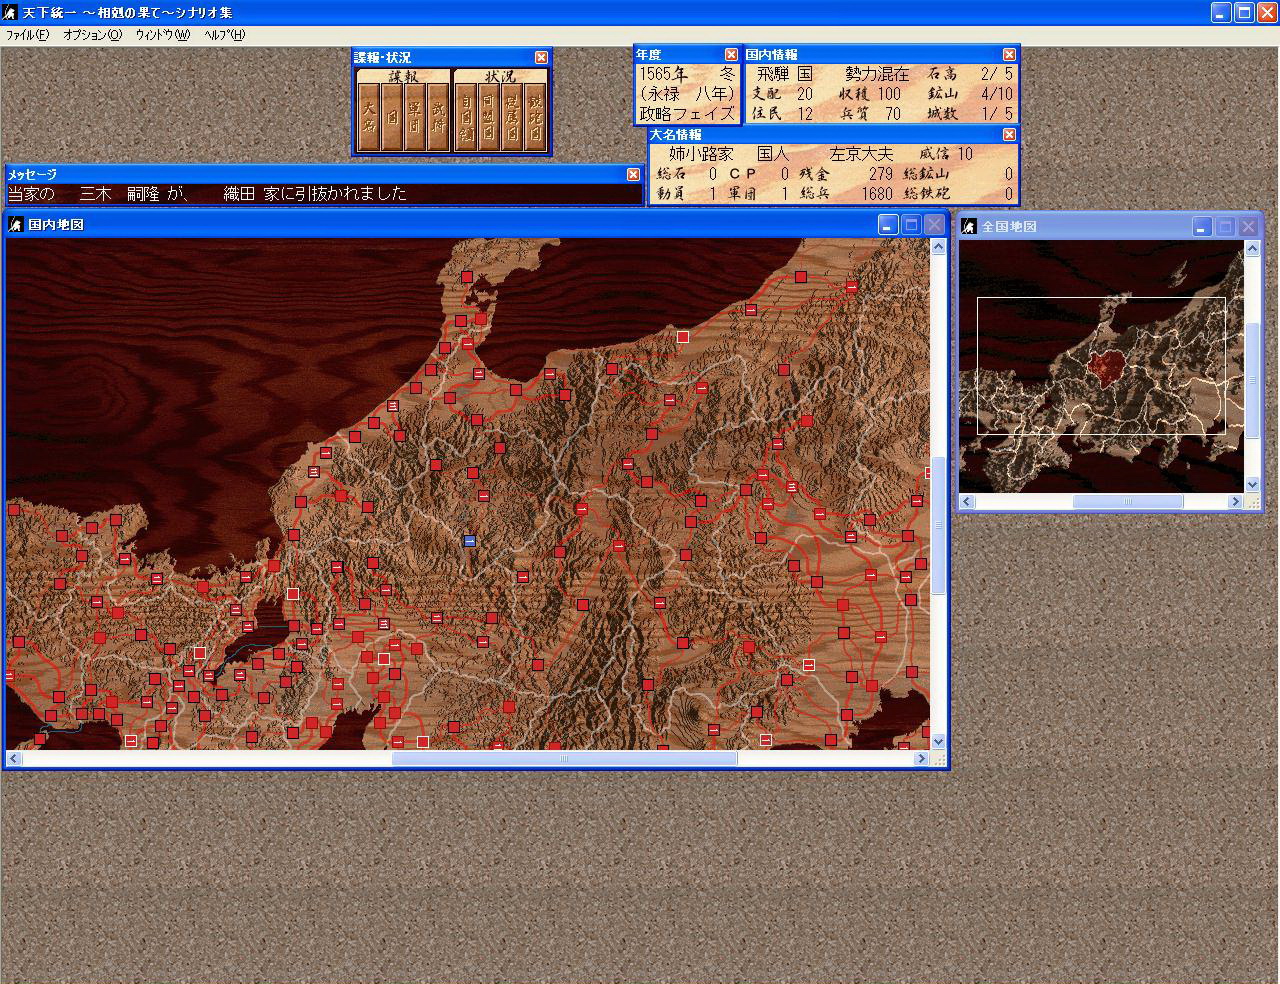
Task: Click the 1565年 year text
Action: click(664, 74)
